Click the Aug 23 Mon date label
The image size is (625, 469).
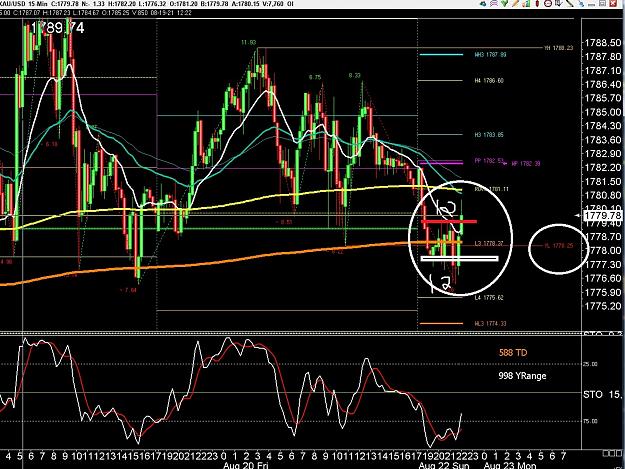tap(509, 465)
